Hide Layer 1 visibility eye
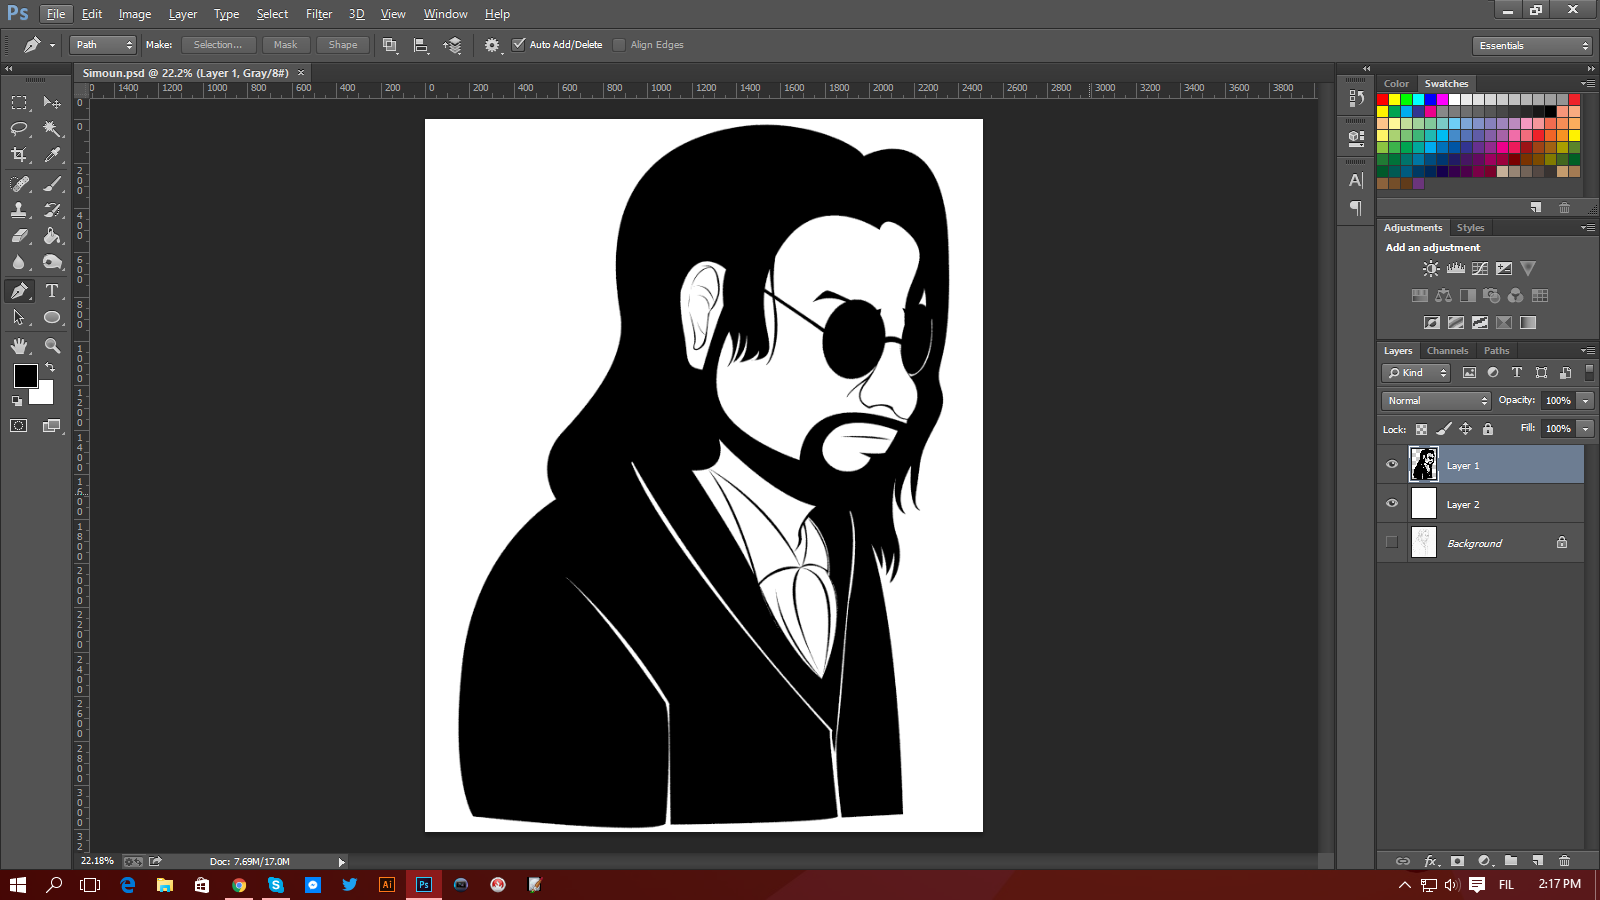Viewport: 1600px width, 900px height. pos(1392,465)
